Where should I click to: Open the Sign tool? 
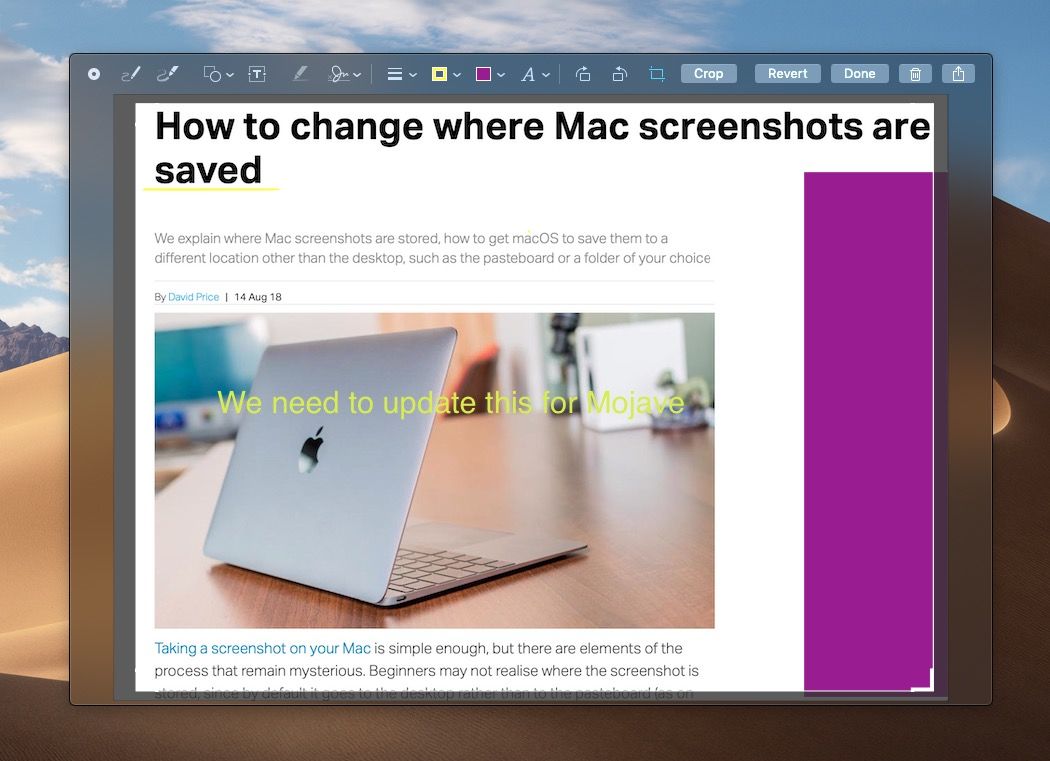point(340,73)
